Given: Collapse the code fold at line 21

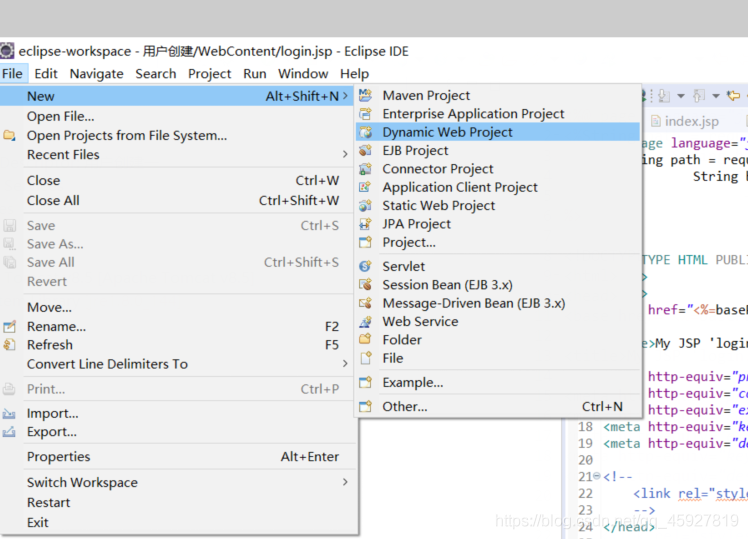Looking at the screenshot, I should [x=596, y=477].
